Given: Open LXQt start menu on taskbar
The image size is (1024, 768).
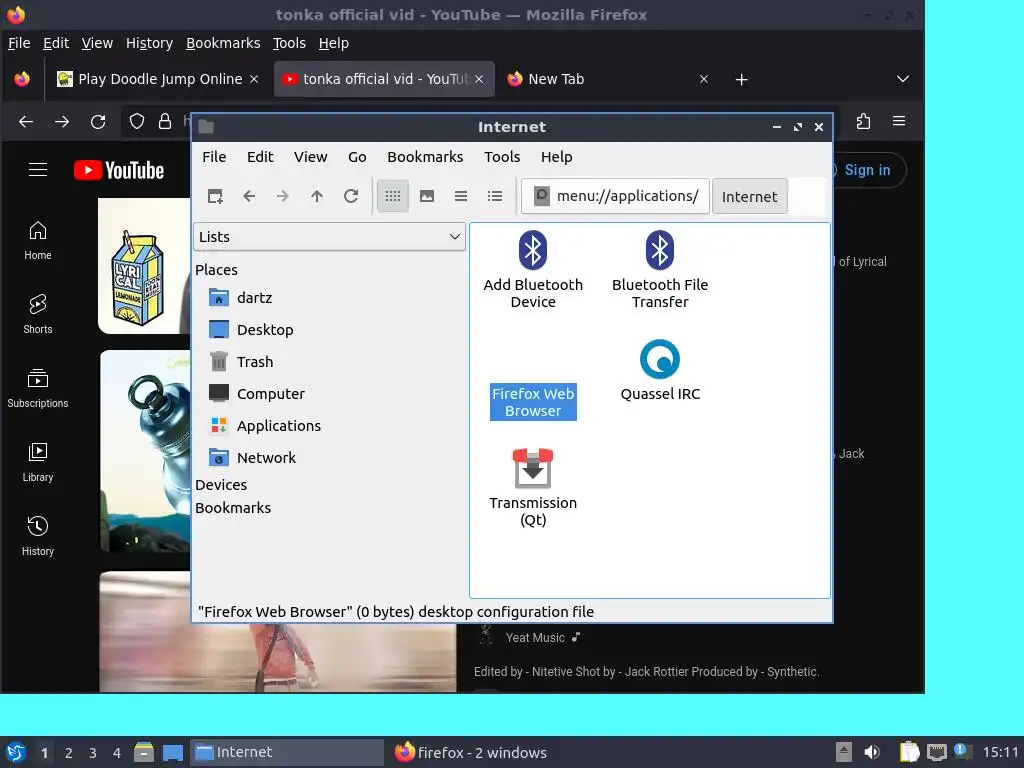Looking at the screenshot, I should click(16, 752).
